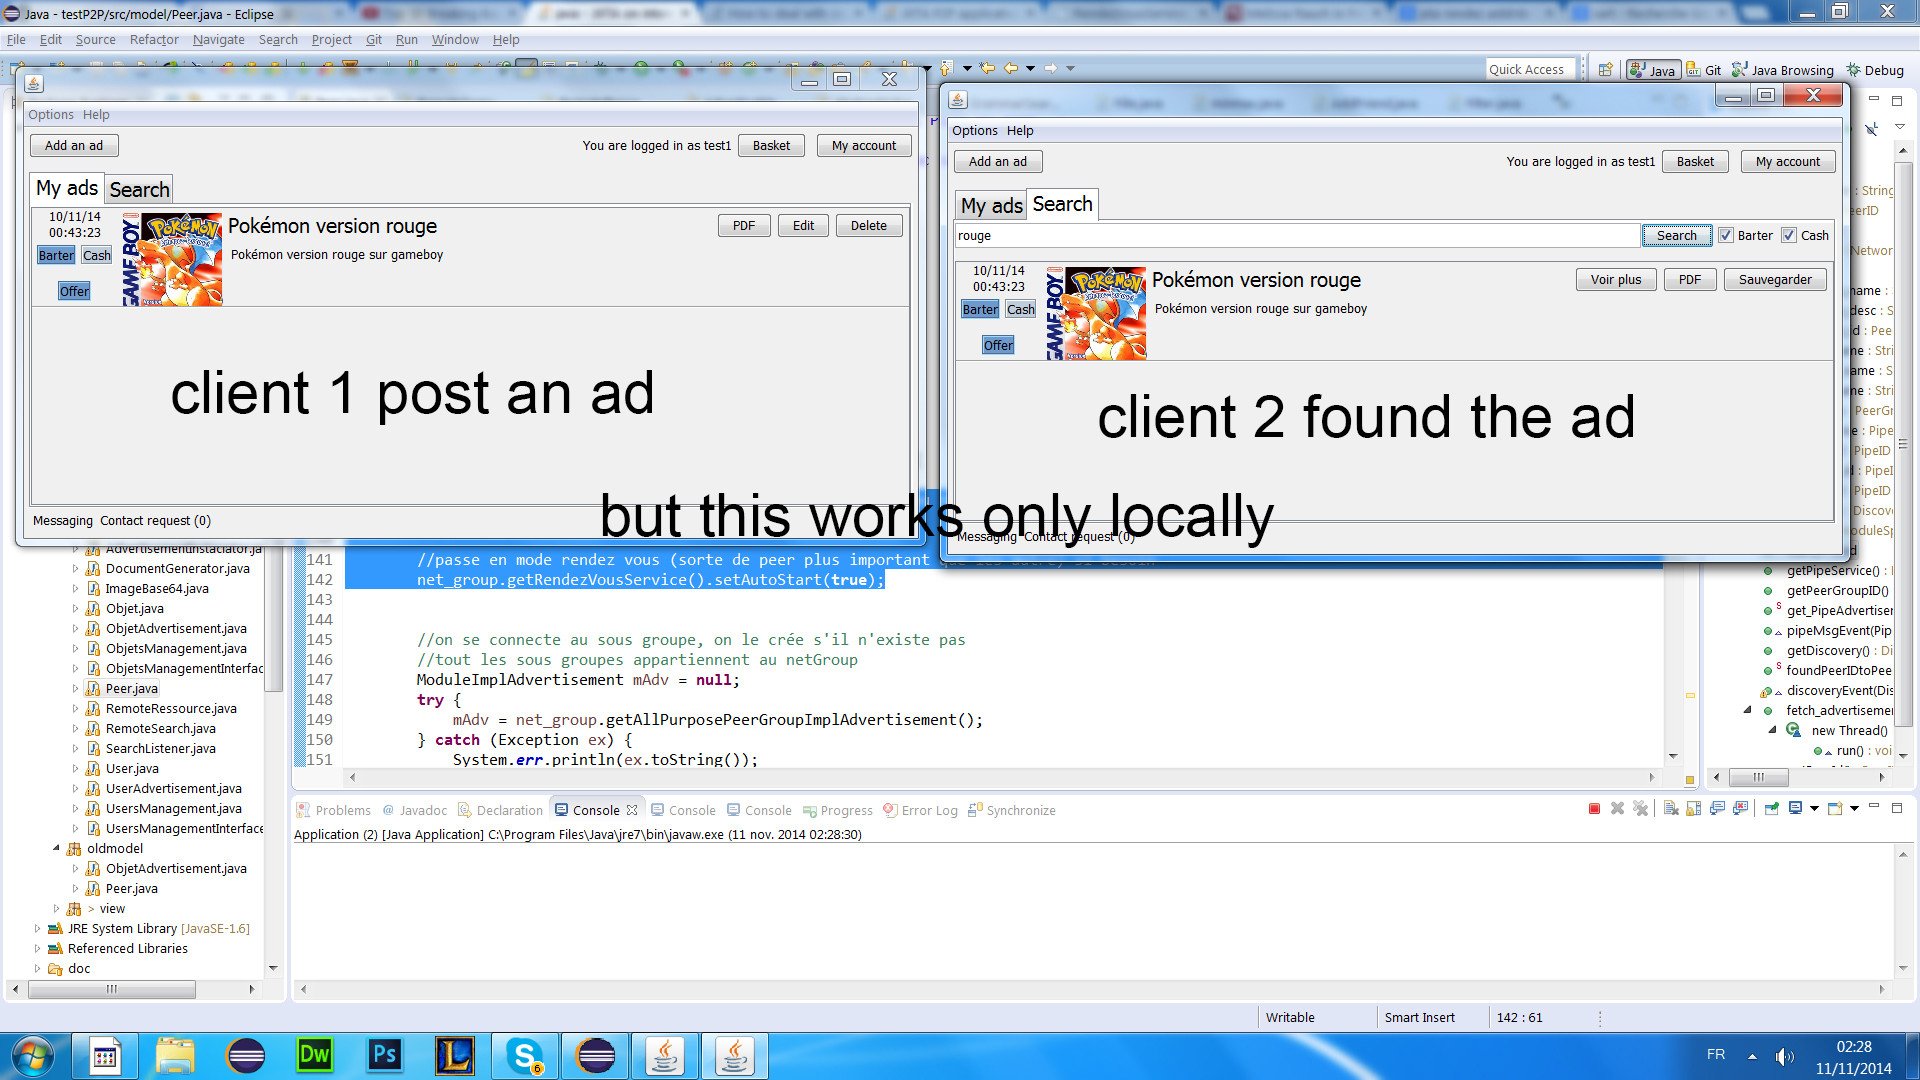The width and height of the screenshot is (1920, 1080).
Task: Click the Outline horizontal scrollbar thumb
Action: tap(1757, 777)
